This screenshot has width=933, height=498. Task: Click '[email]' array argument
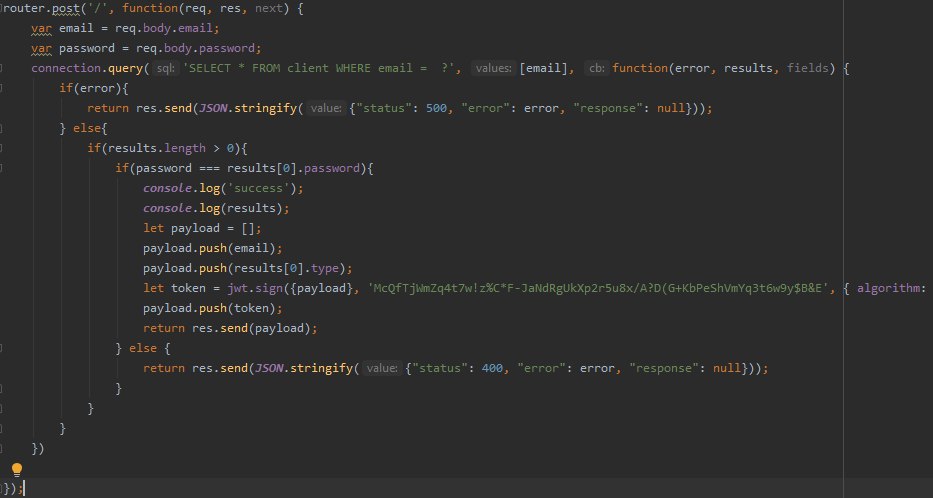tap(543, 68)
